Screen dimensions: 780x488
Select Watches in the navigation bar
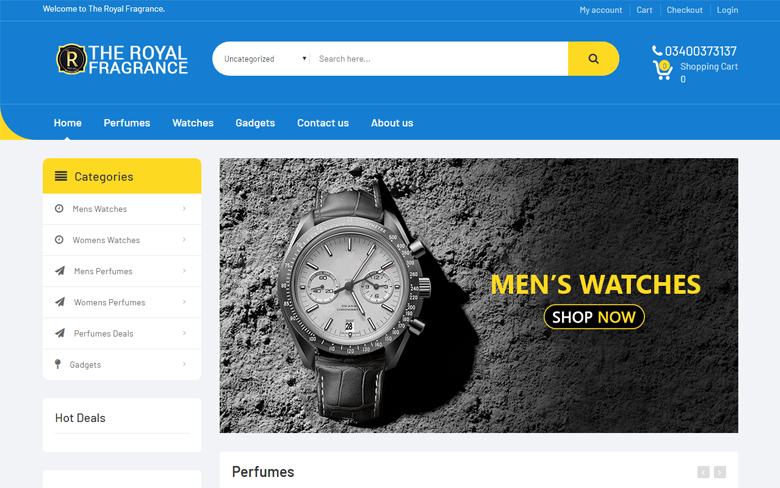[193, 123]
